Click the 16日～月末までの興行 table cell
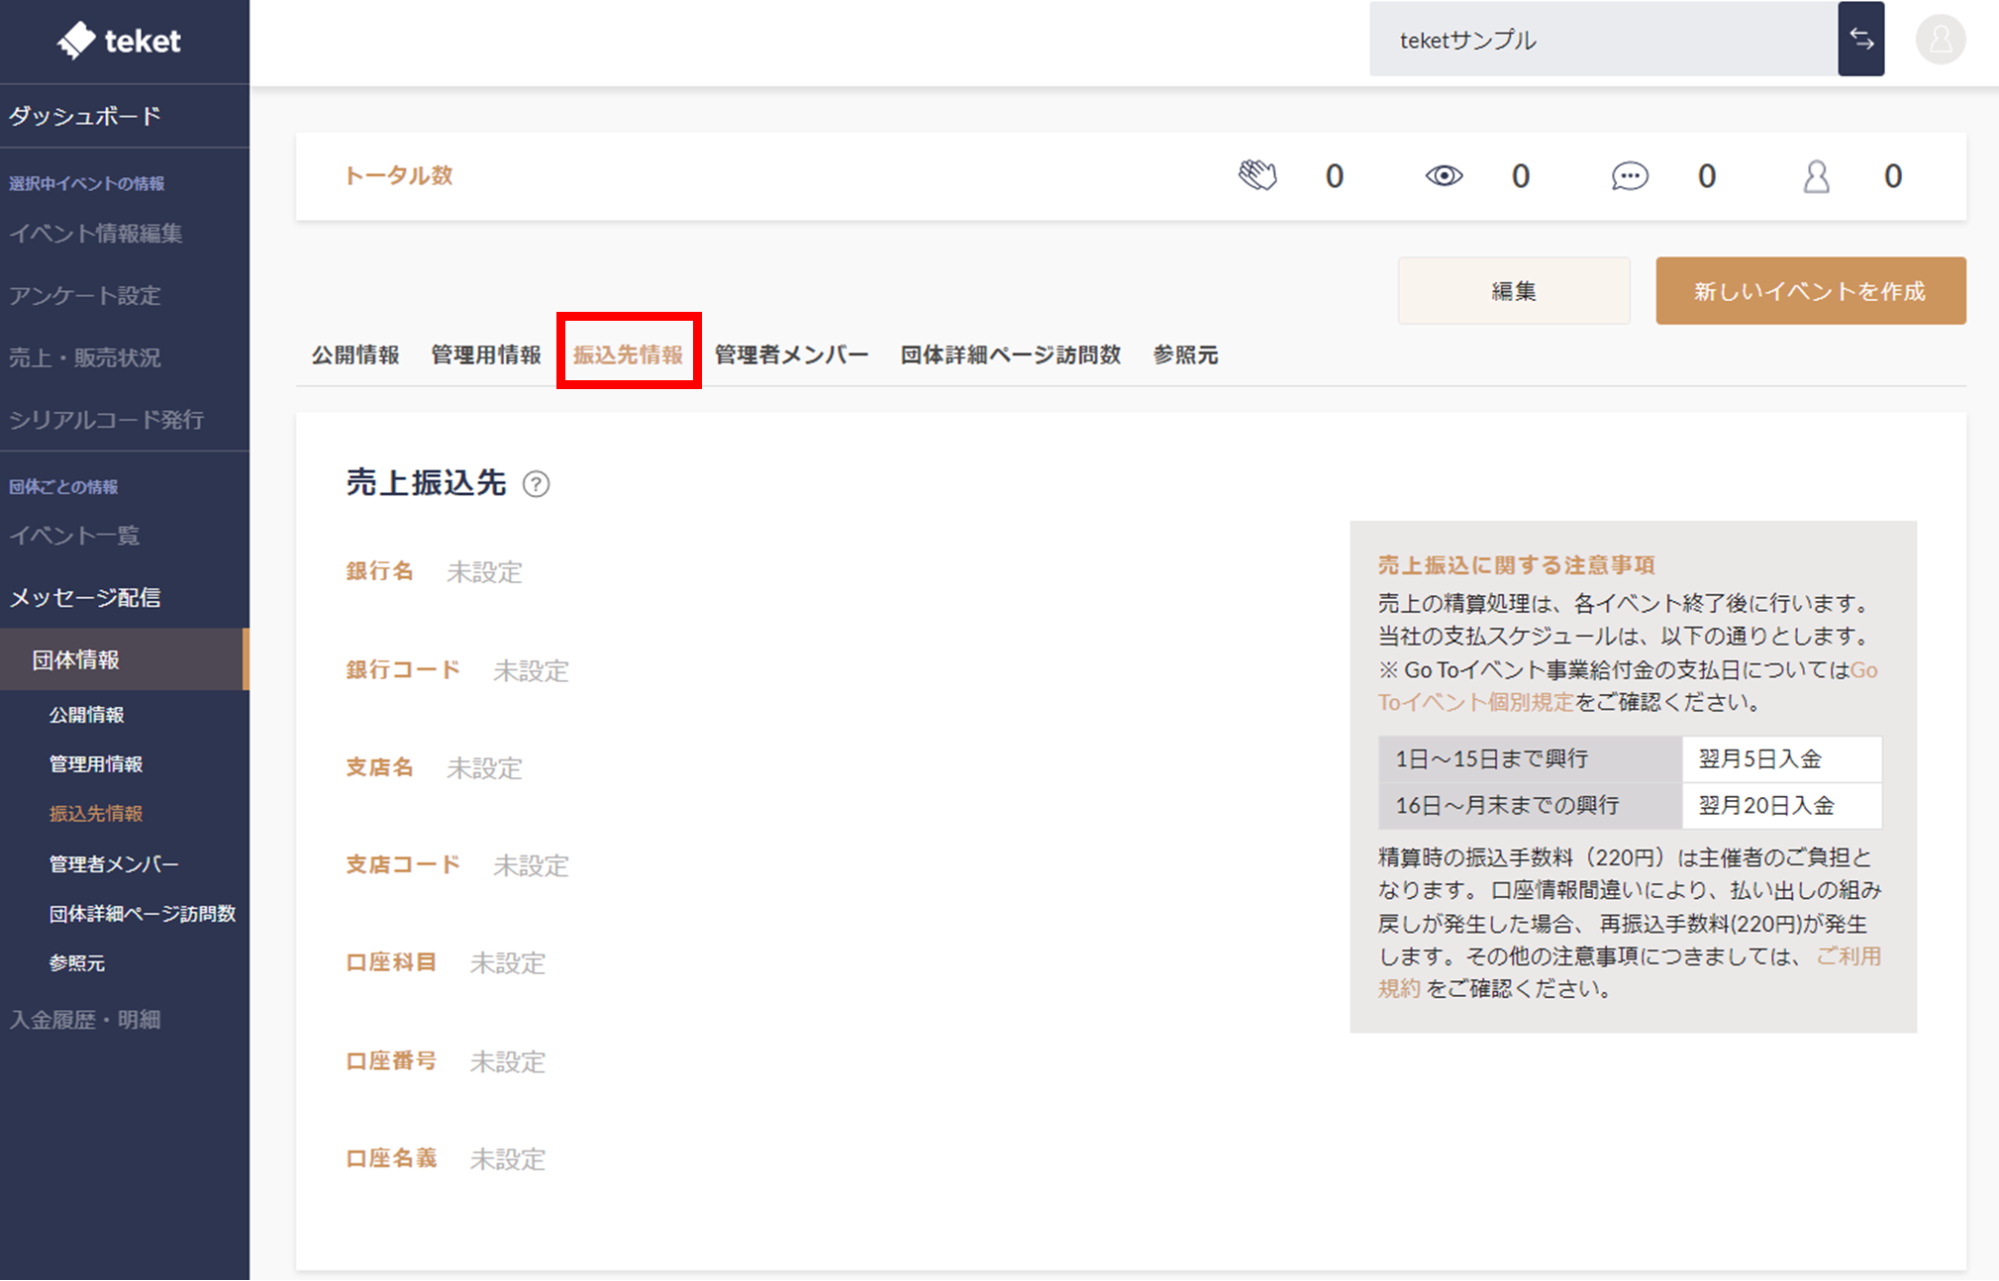Image resolution: width=1999 pixels, height=1281 pixels. tap(1530, 805)
